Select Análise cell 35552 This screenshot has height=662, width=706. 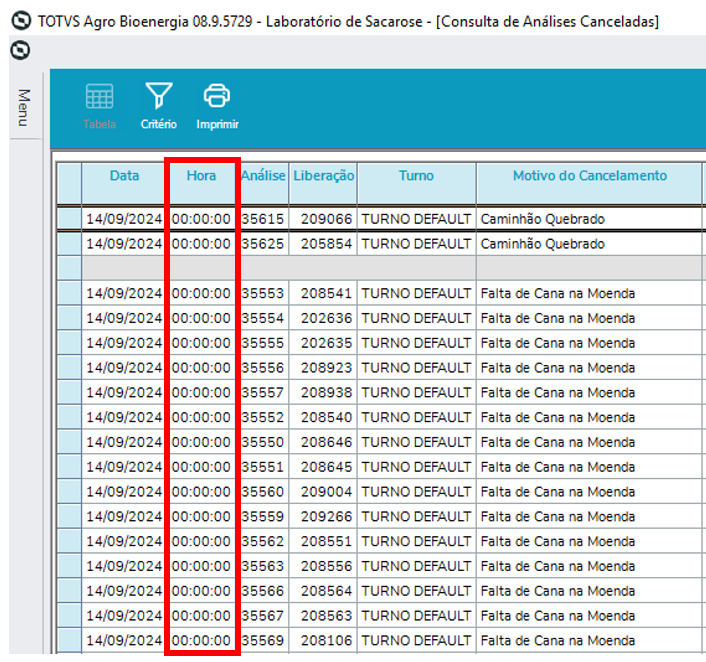[x=263, y=417]
